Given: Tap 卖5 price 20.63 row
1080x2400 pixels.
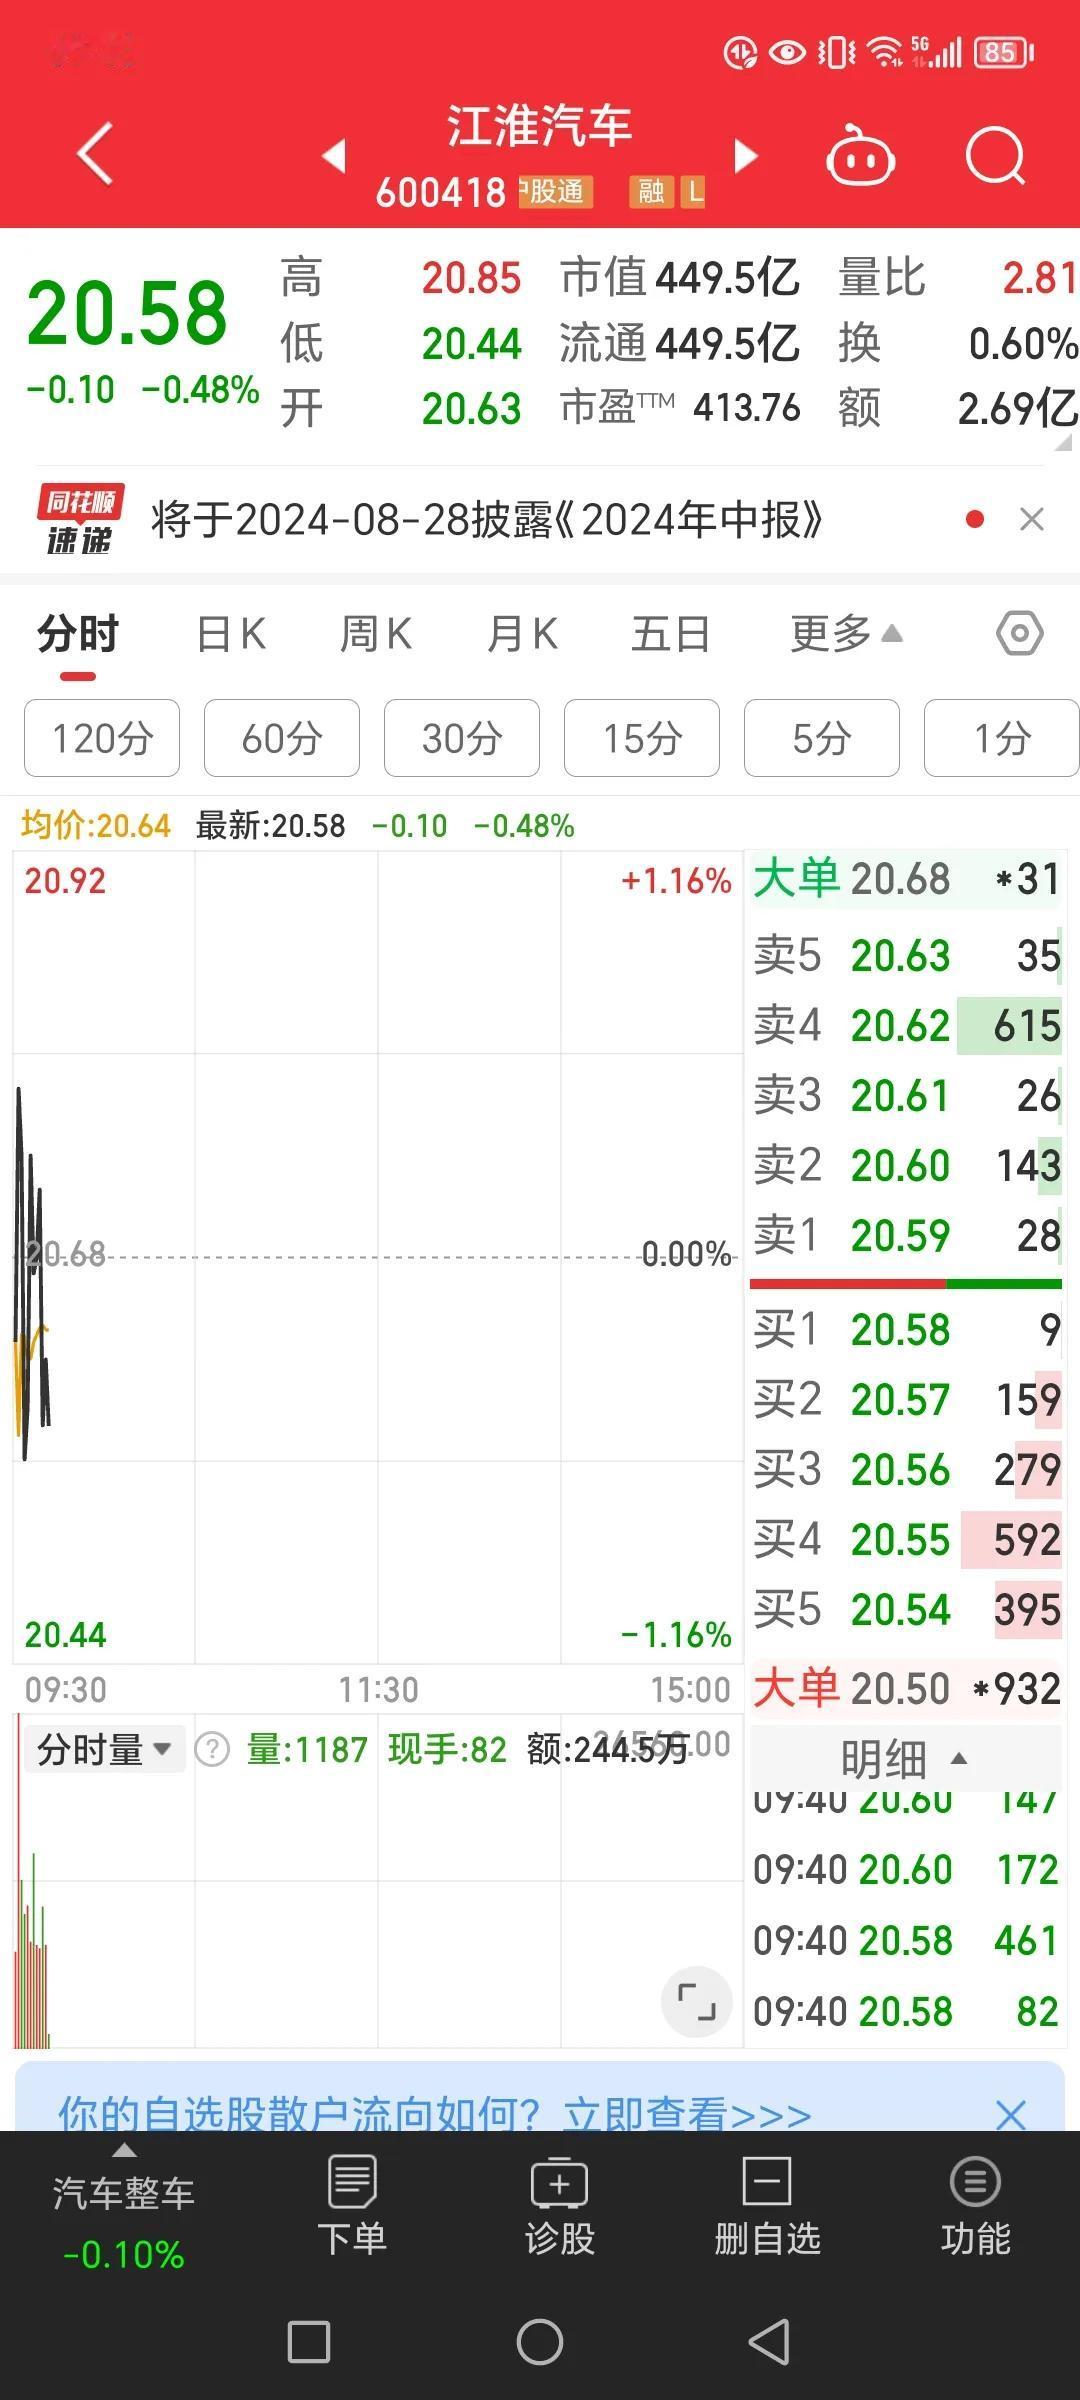Looking at the screenshot, I should pyautogui.click(x=906, y=955).
